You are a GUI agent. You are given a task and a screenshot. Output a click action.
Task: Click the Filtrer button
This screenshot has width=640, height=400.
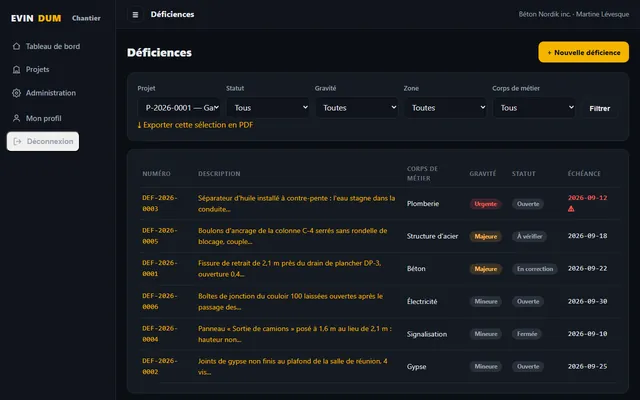click(x=599, y=108)
